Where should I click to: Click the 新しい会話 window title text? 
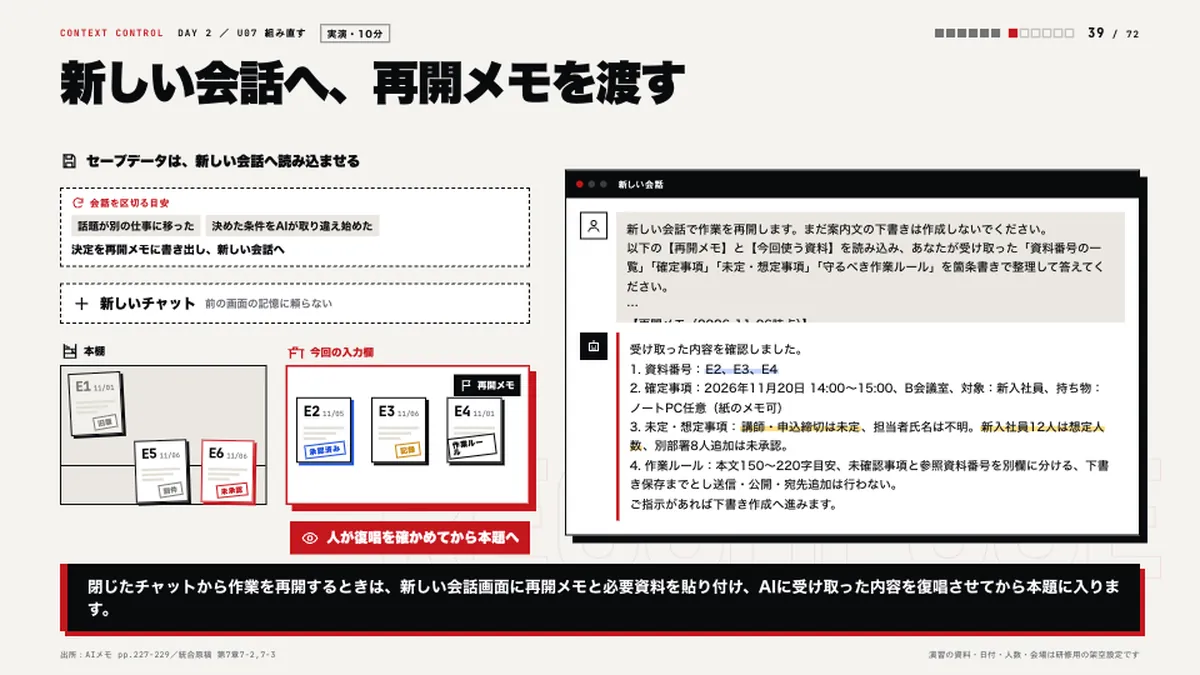pos(640,185)
